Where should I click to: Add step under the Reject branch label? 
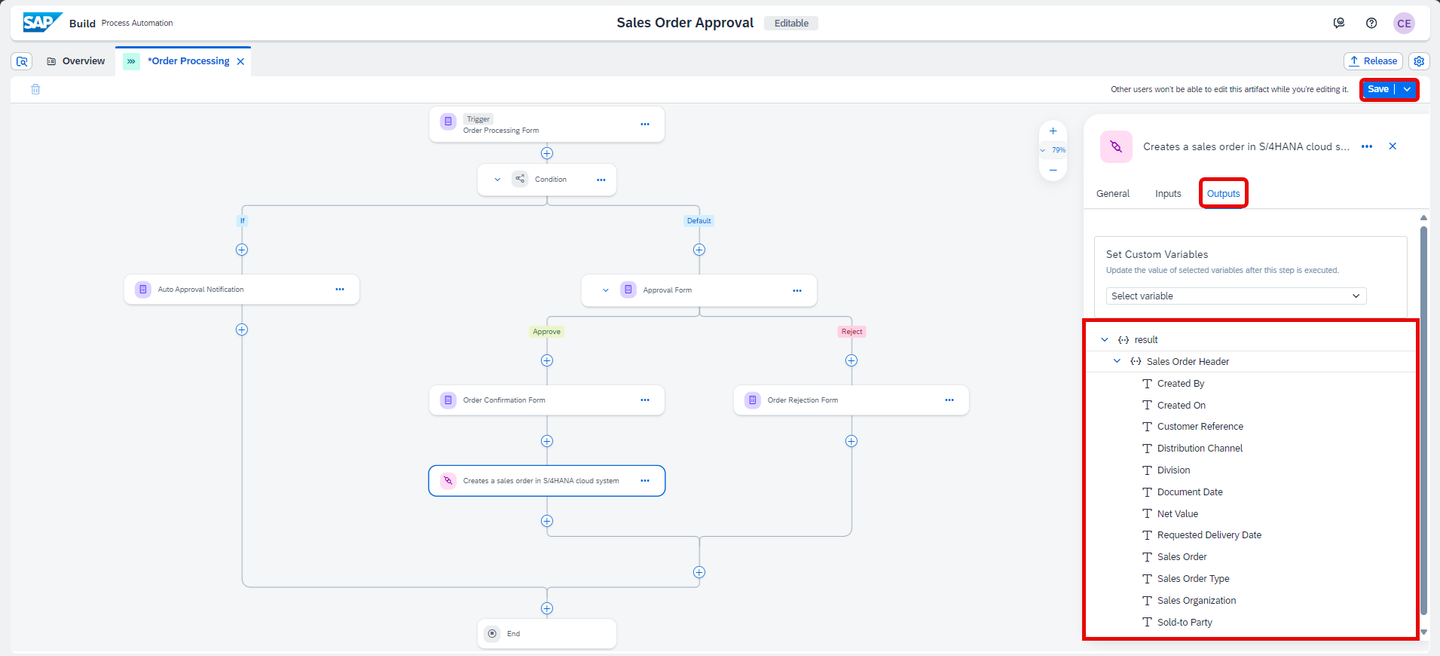coord(851,361)
